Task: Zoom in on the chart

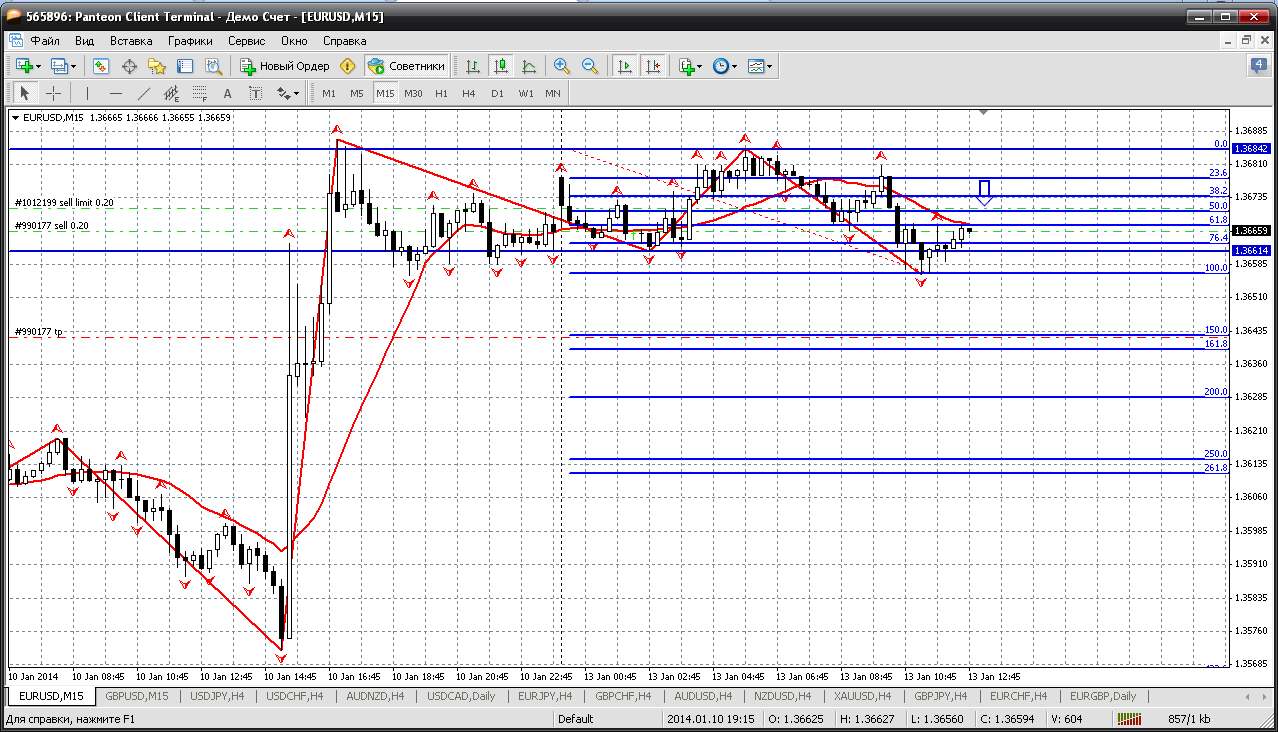Action: [x=562, y=66]
